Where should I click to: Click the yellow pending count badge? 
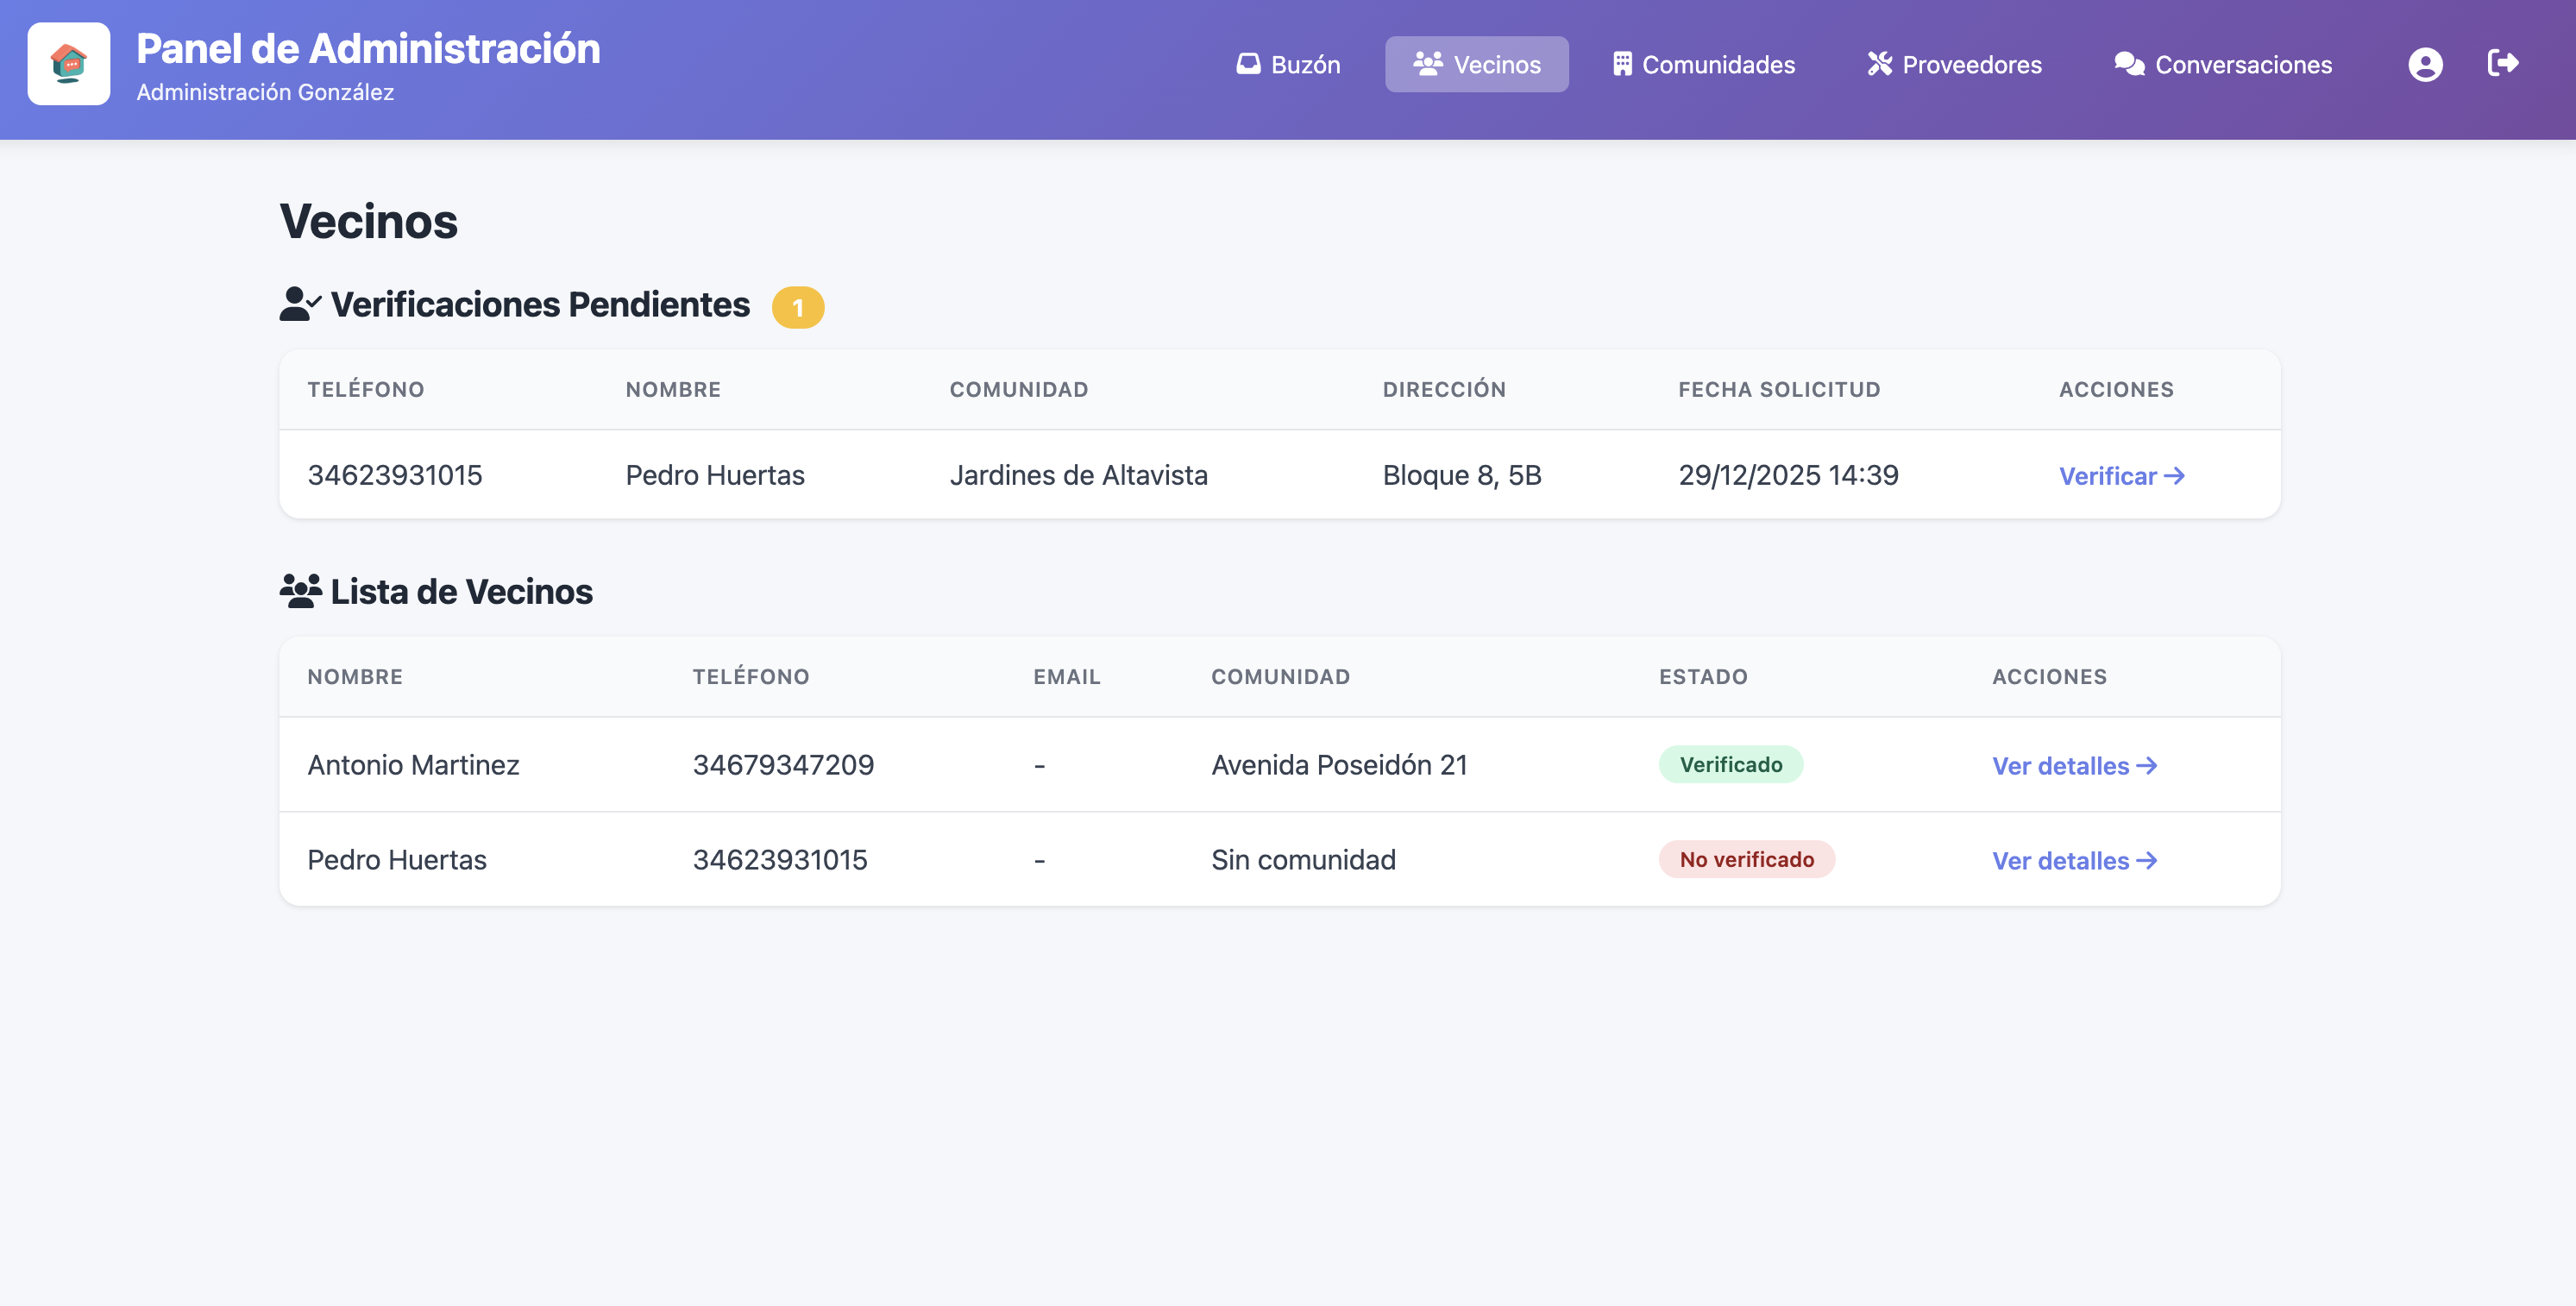(797, 307)
